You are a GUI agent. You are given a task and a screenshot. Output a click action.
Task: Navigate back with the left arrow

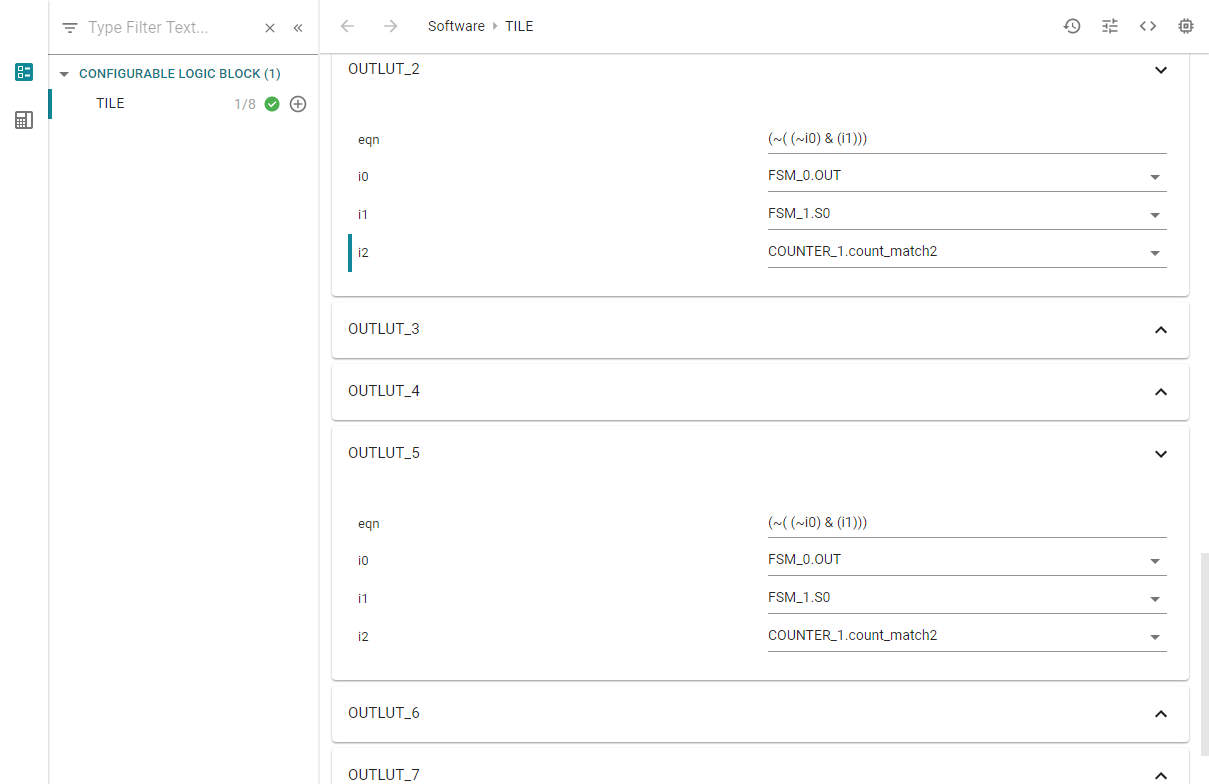click(x=347, y=27)
